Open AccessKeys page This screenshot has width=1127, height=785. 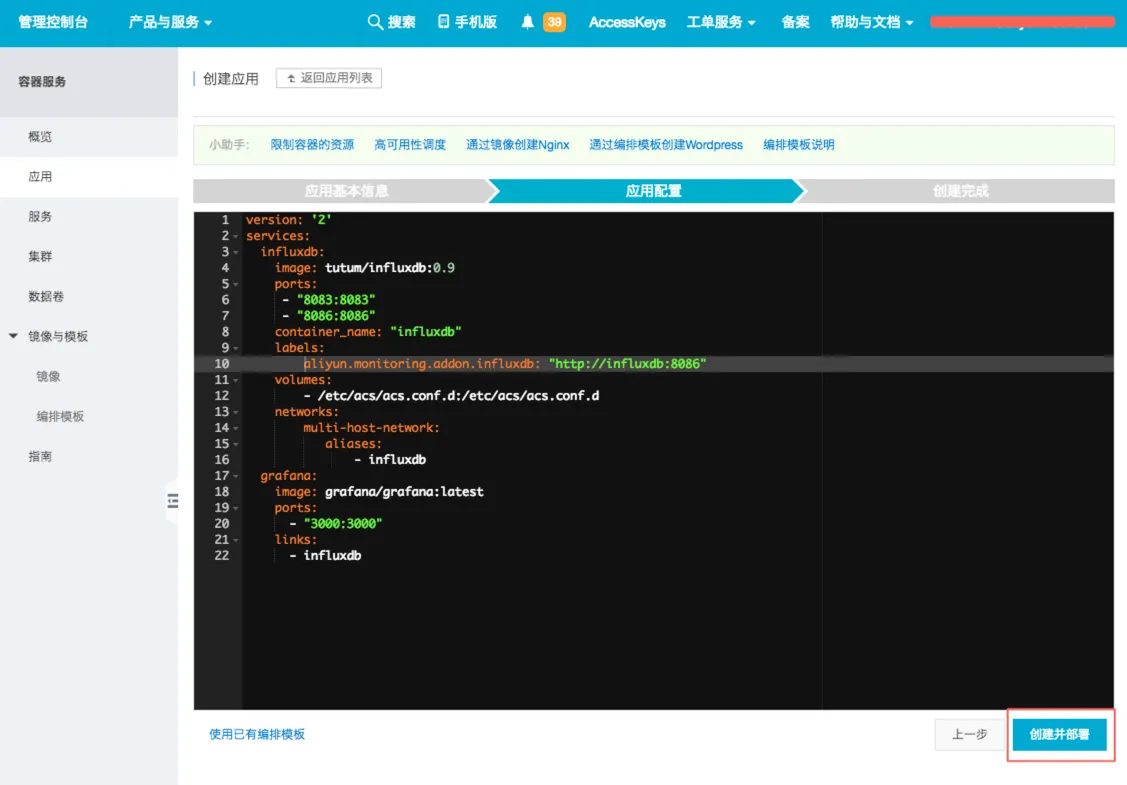coord(627,22)
